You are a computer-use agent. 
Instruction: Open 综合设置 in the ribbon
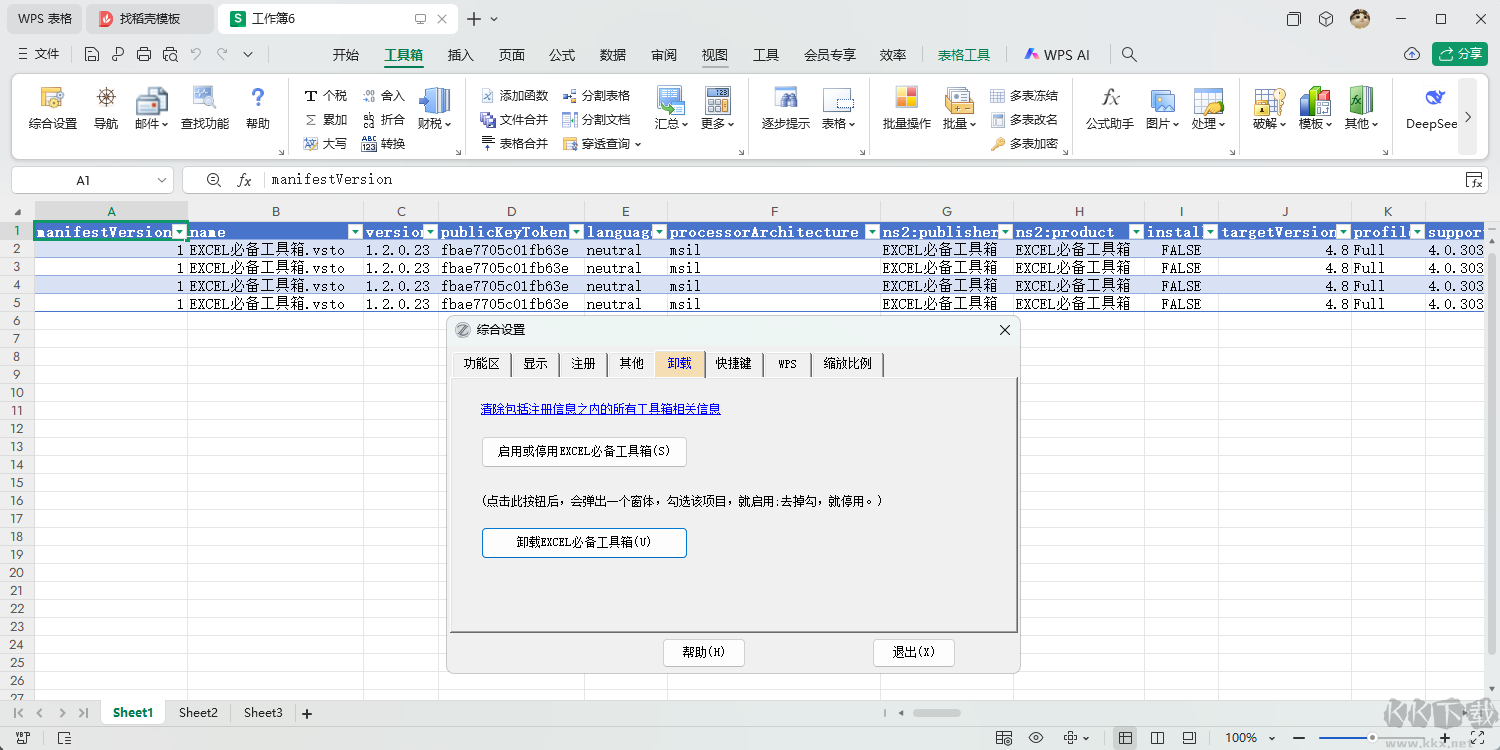[x=53, y=108]
